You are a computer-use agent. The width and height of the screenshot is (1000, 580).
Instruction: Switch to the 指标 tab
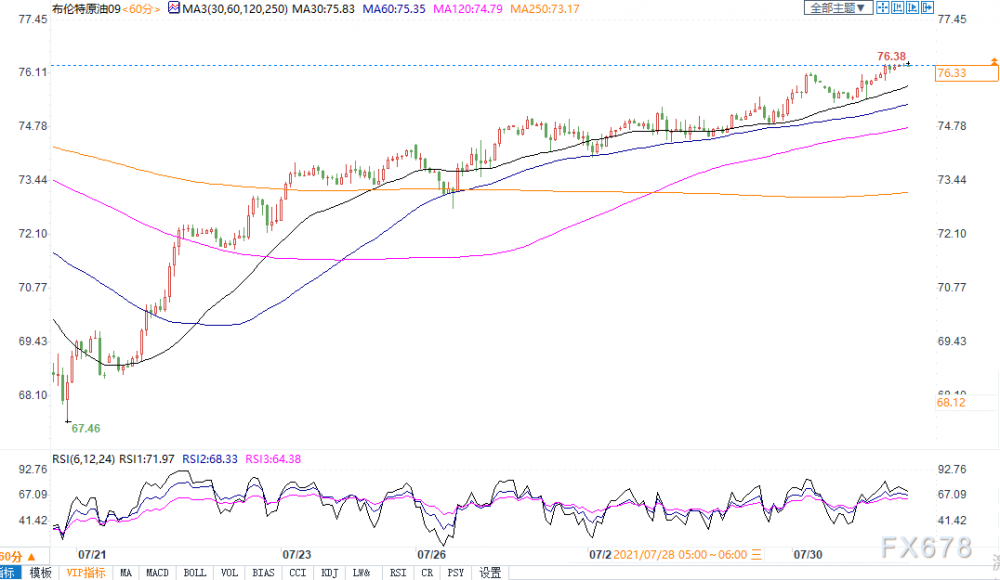10,572
